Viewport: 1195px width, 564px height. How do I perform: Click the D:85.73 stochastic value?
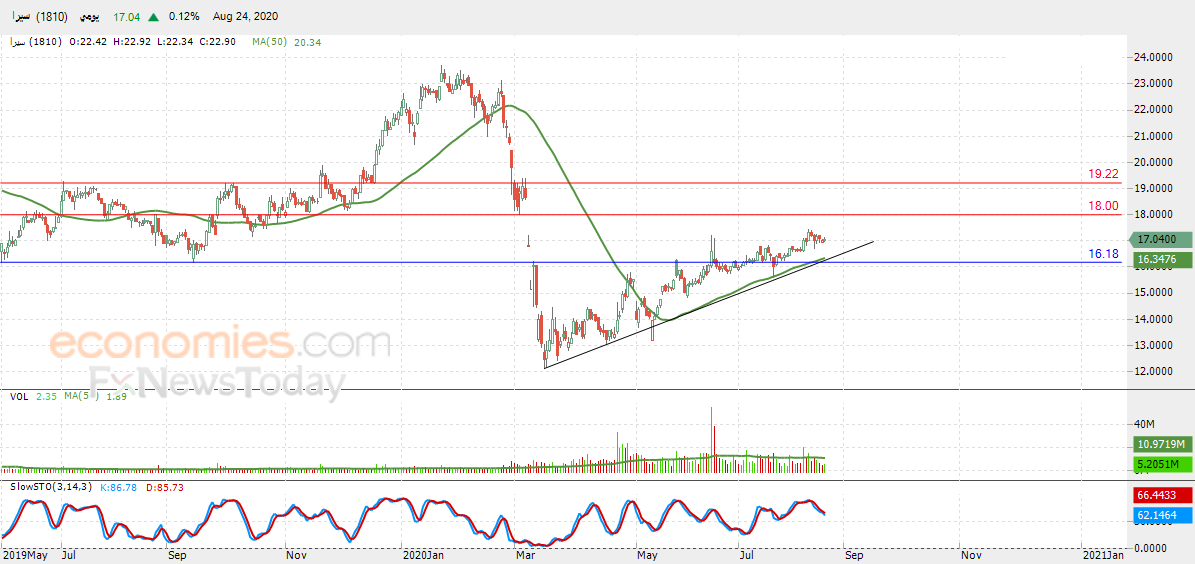tap(166, 487)
